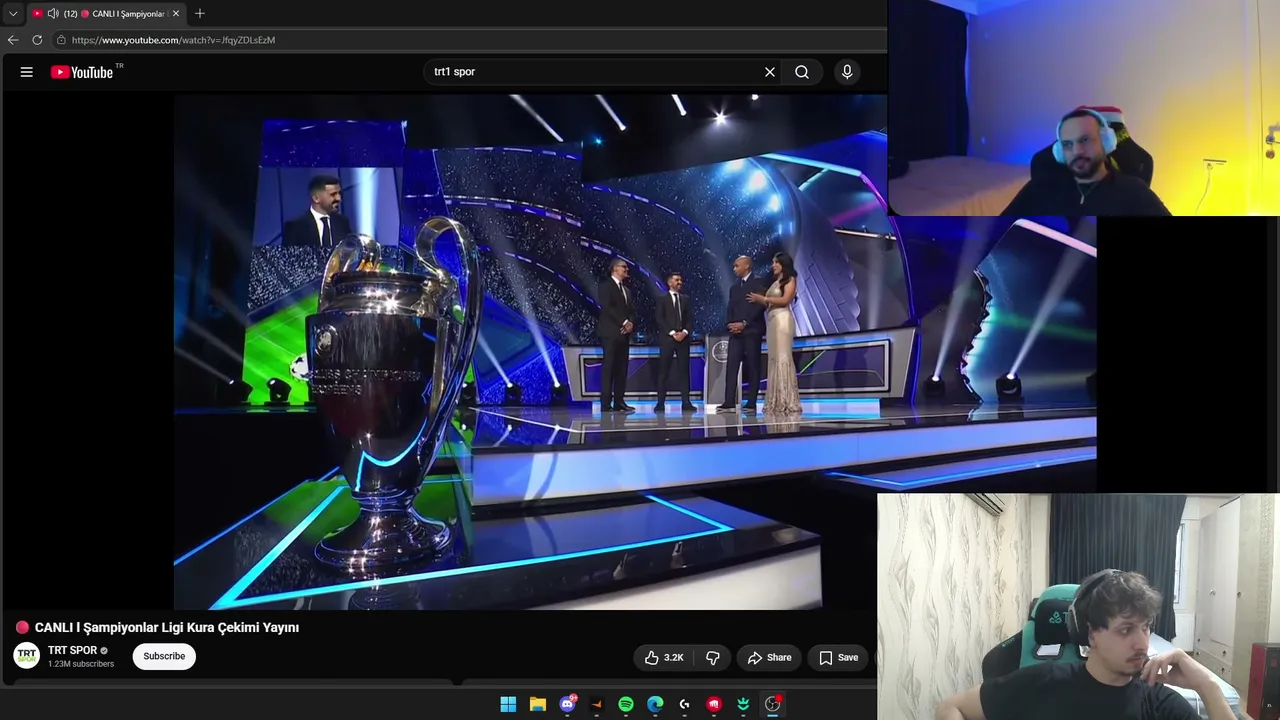The height and width of the screenshot is (720, 1280).
Task: Open File Explorer from the taskbar
Action: coord(538,704)
